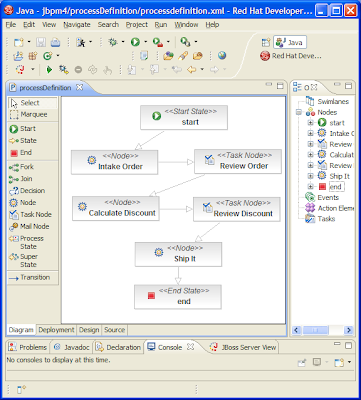The width and height of the screenshot is (361, 400).
Task: Open the Run configurations dropdown arrow
Action: (x=145, y=42)
